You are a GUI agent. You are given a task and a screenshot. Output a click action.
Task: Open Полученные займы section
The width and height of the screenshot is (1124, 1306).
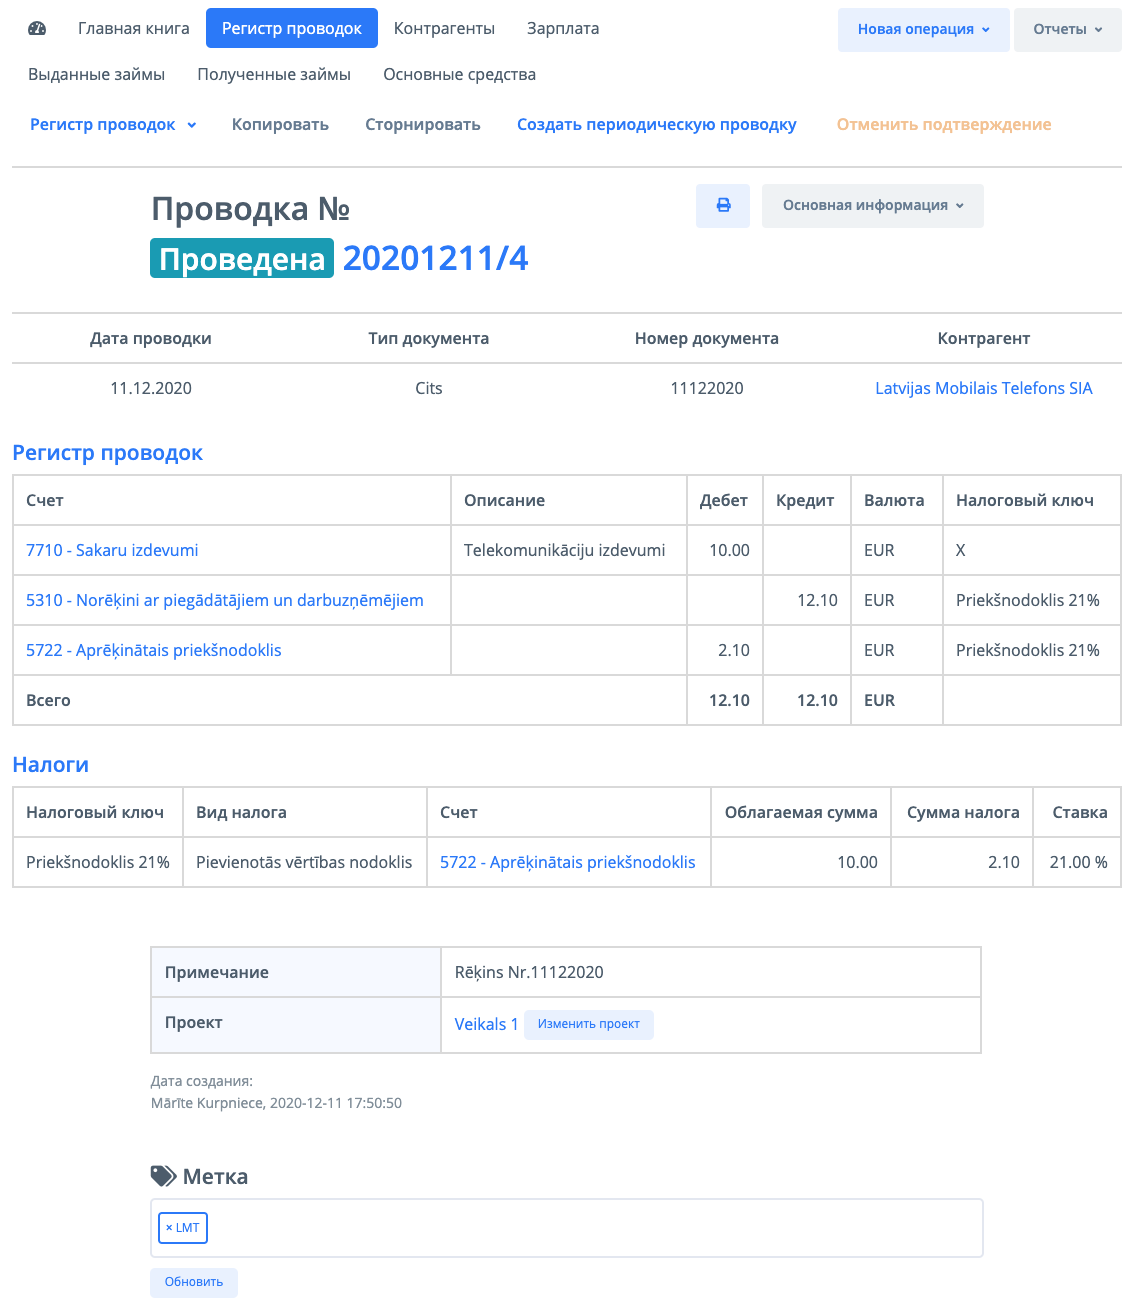274,74
